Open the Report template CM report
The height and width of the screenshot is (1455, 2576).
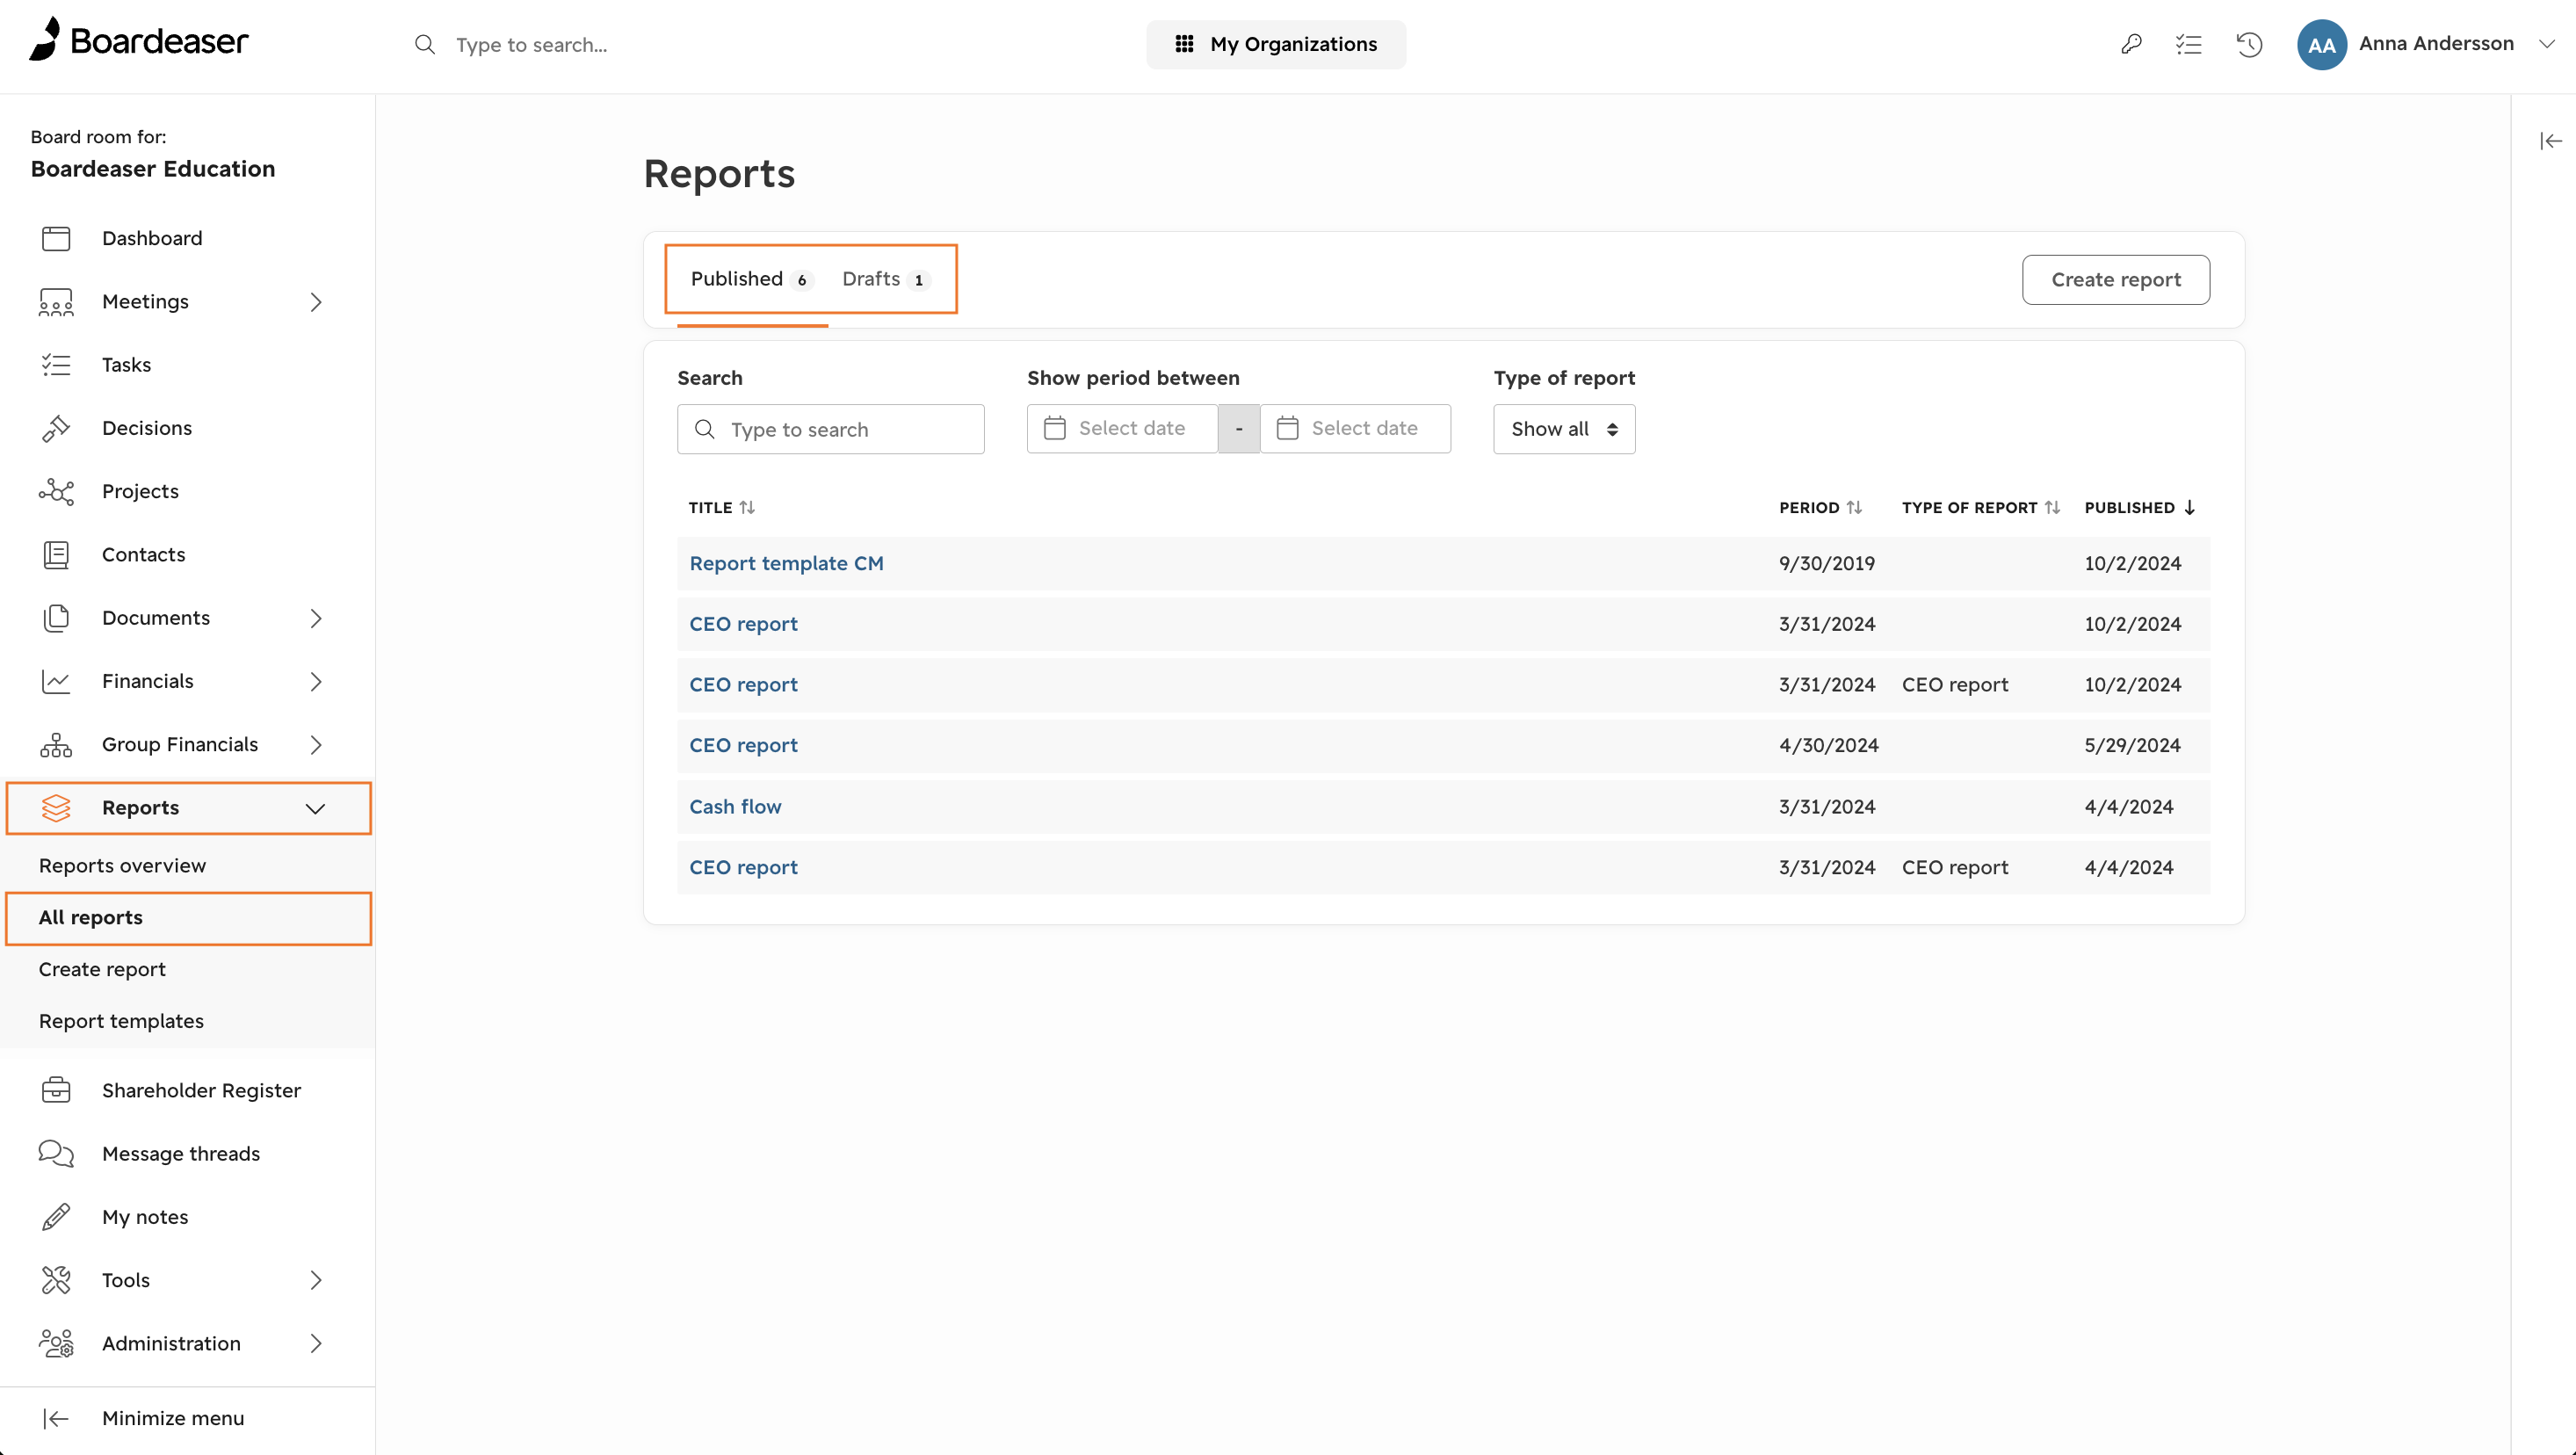(x=786, y=563)
